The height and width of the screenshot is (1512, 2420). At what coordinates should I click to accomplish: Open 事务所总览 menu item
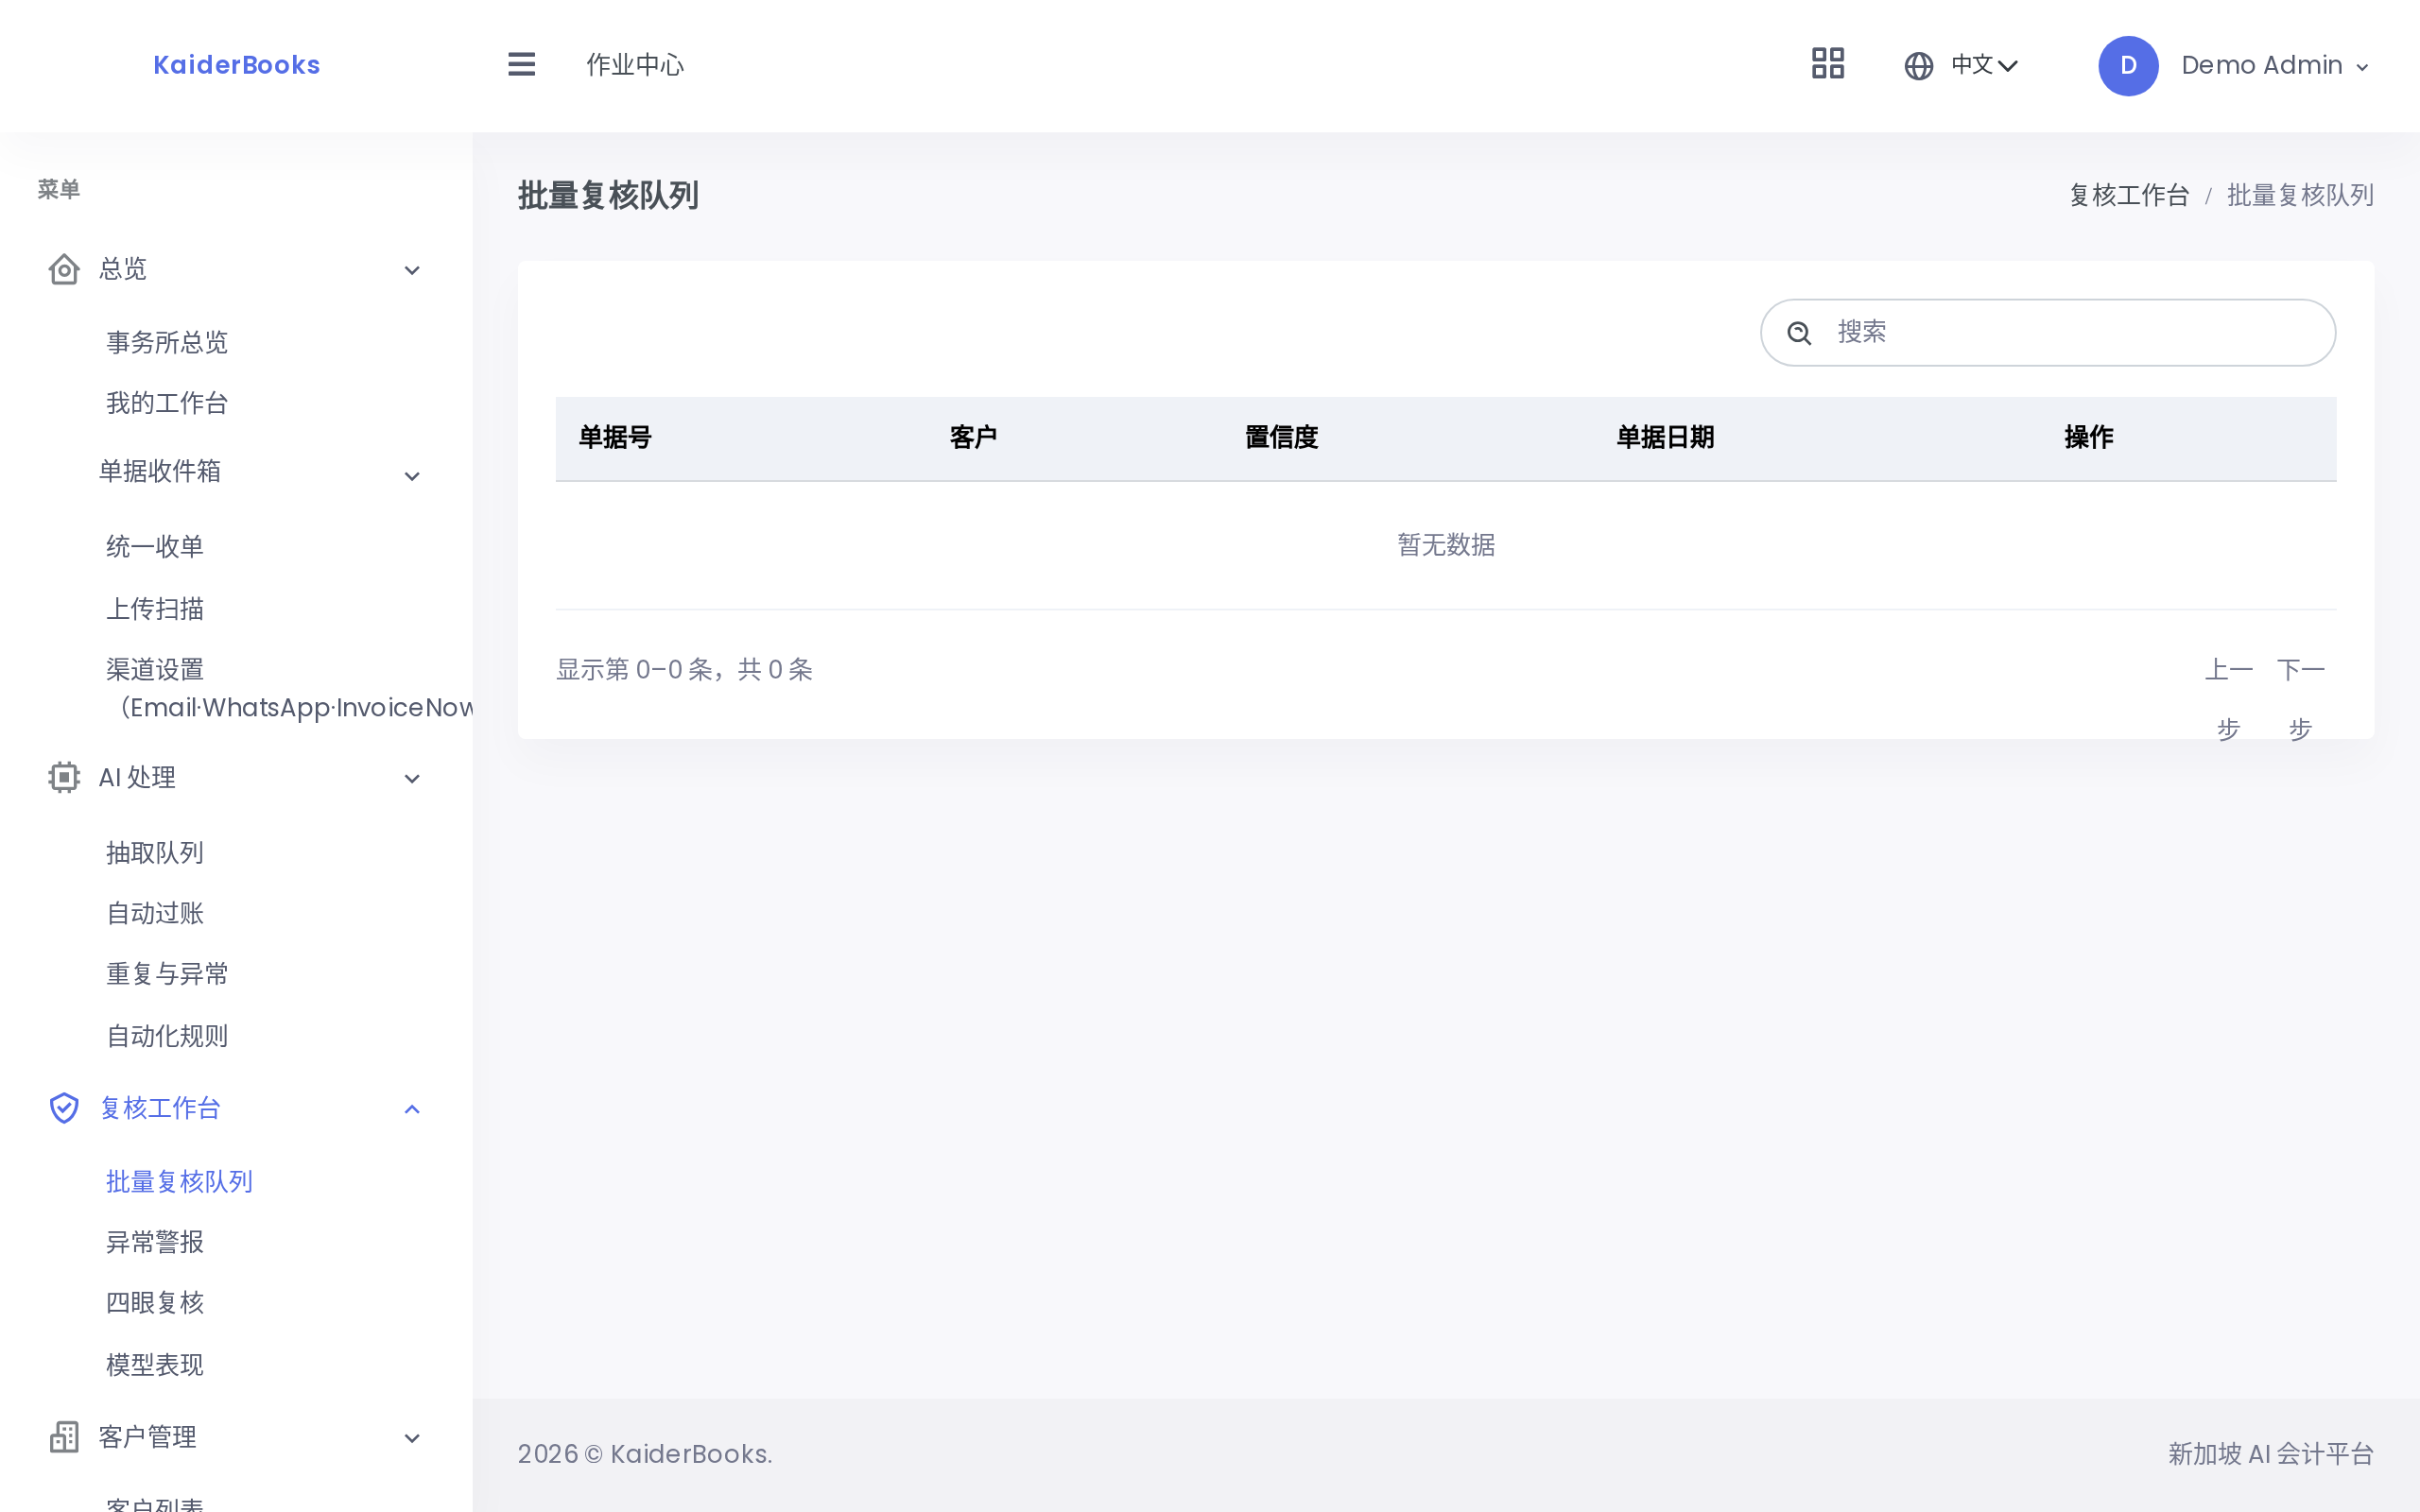167,342
